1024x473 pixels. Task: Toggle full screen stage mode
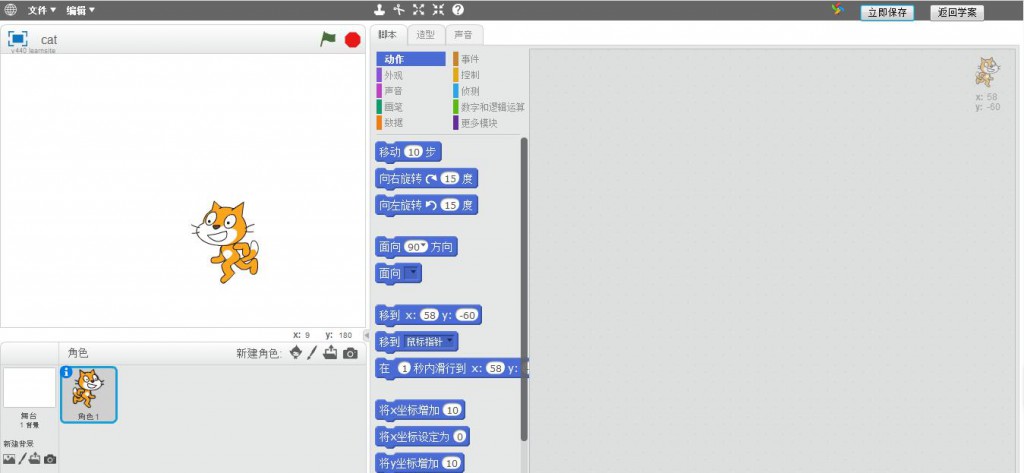point(18,39)
